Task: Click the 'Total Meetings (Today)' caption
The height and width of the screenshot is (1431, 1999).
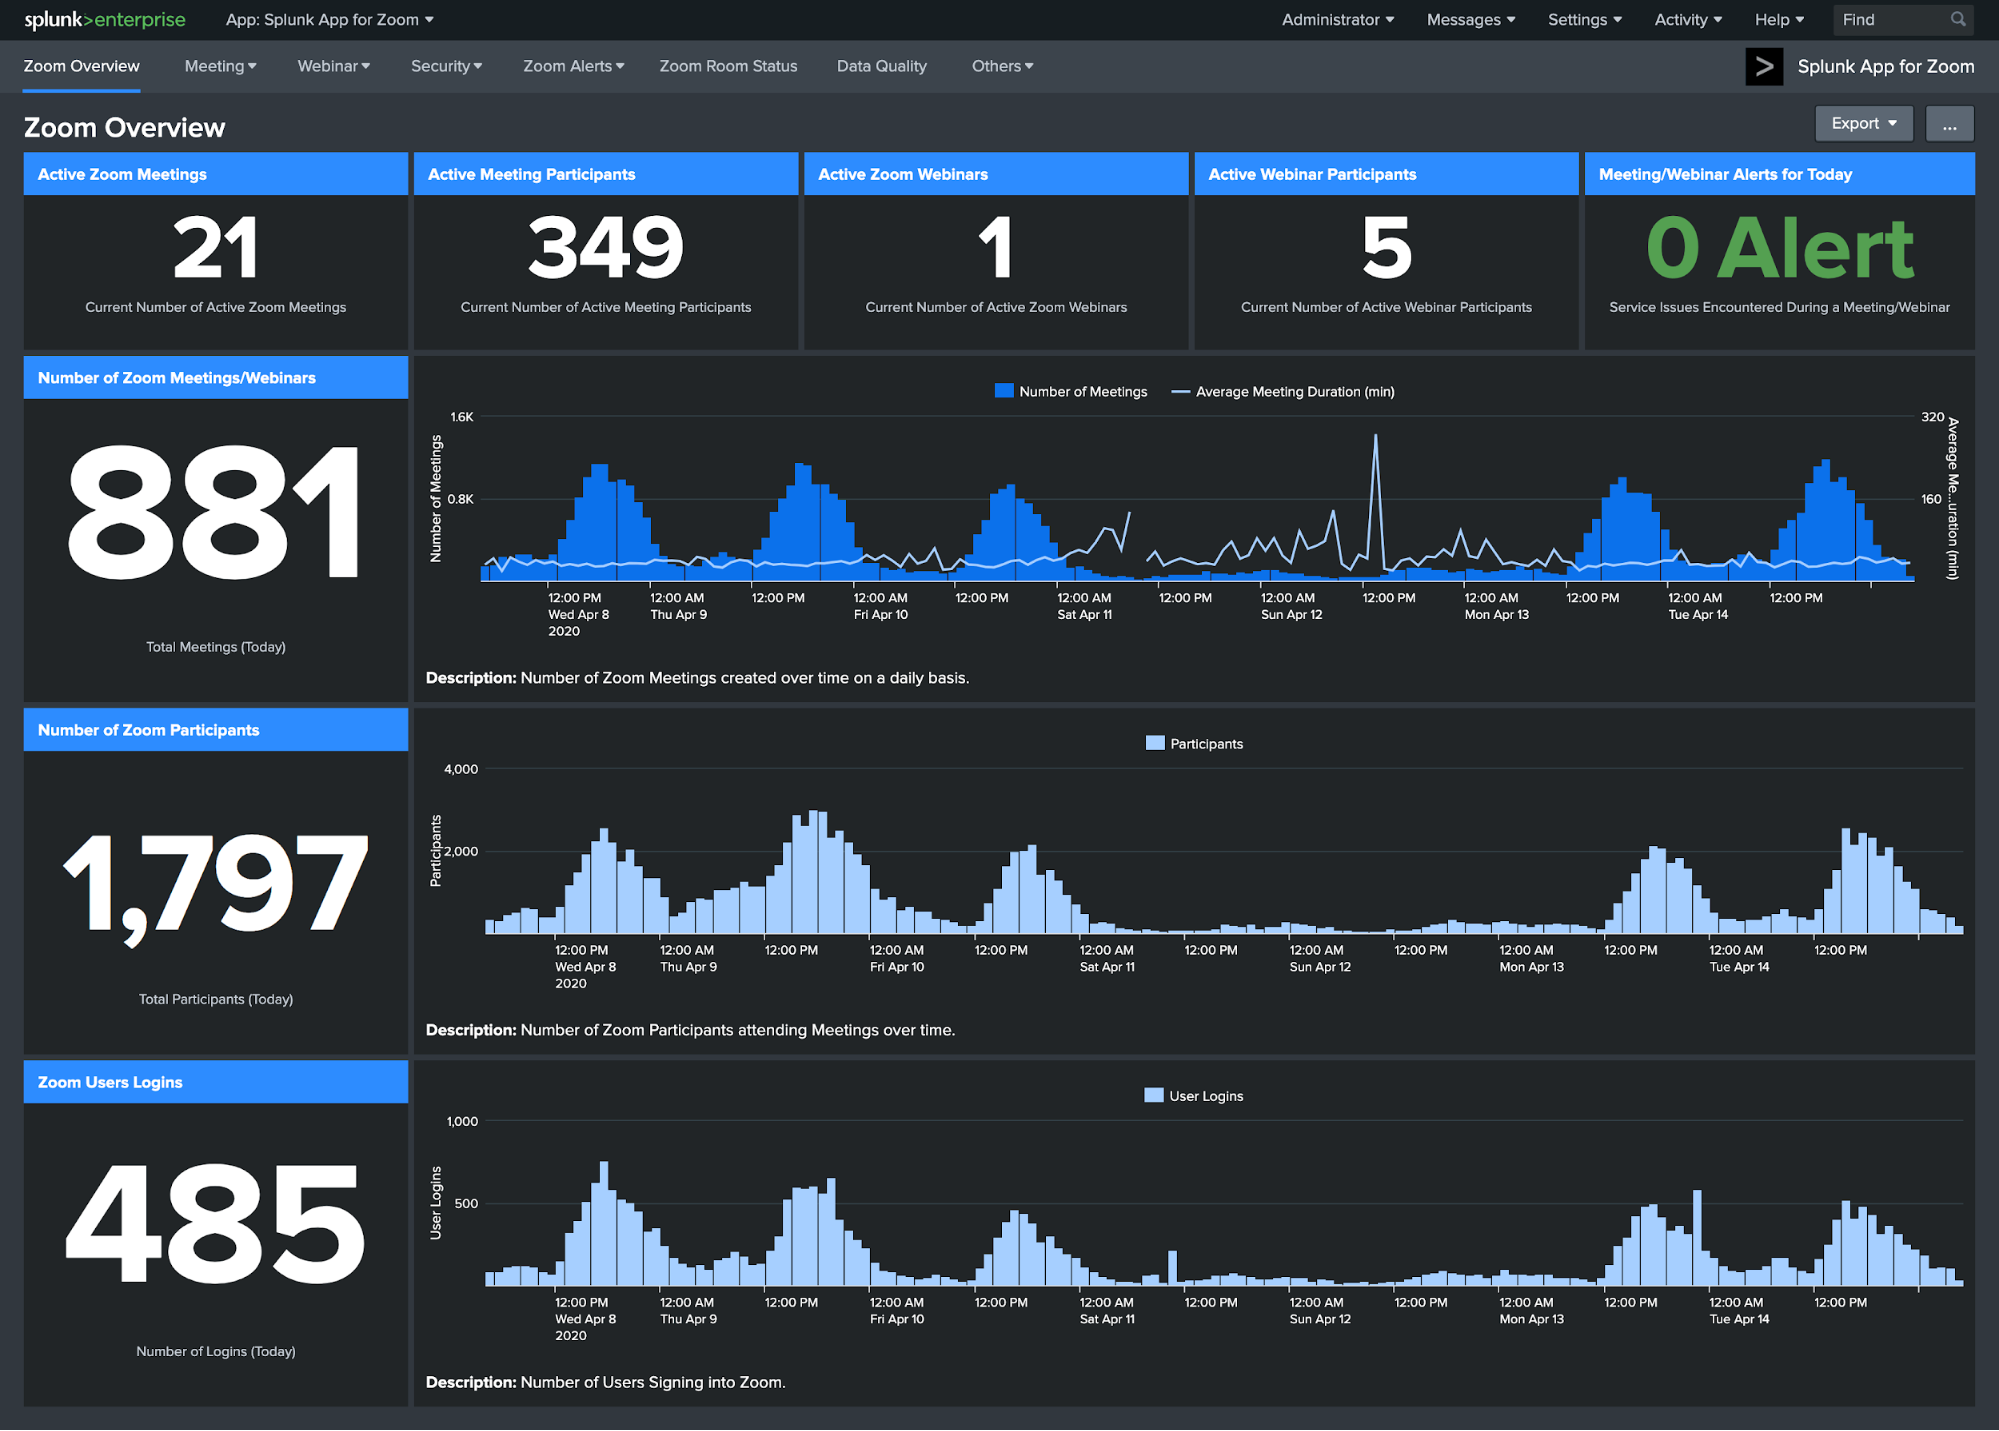Action: click(216, 647)
